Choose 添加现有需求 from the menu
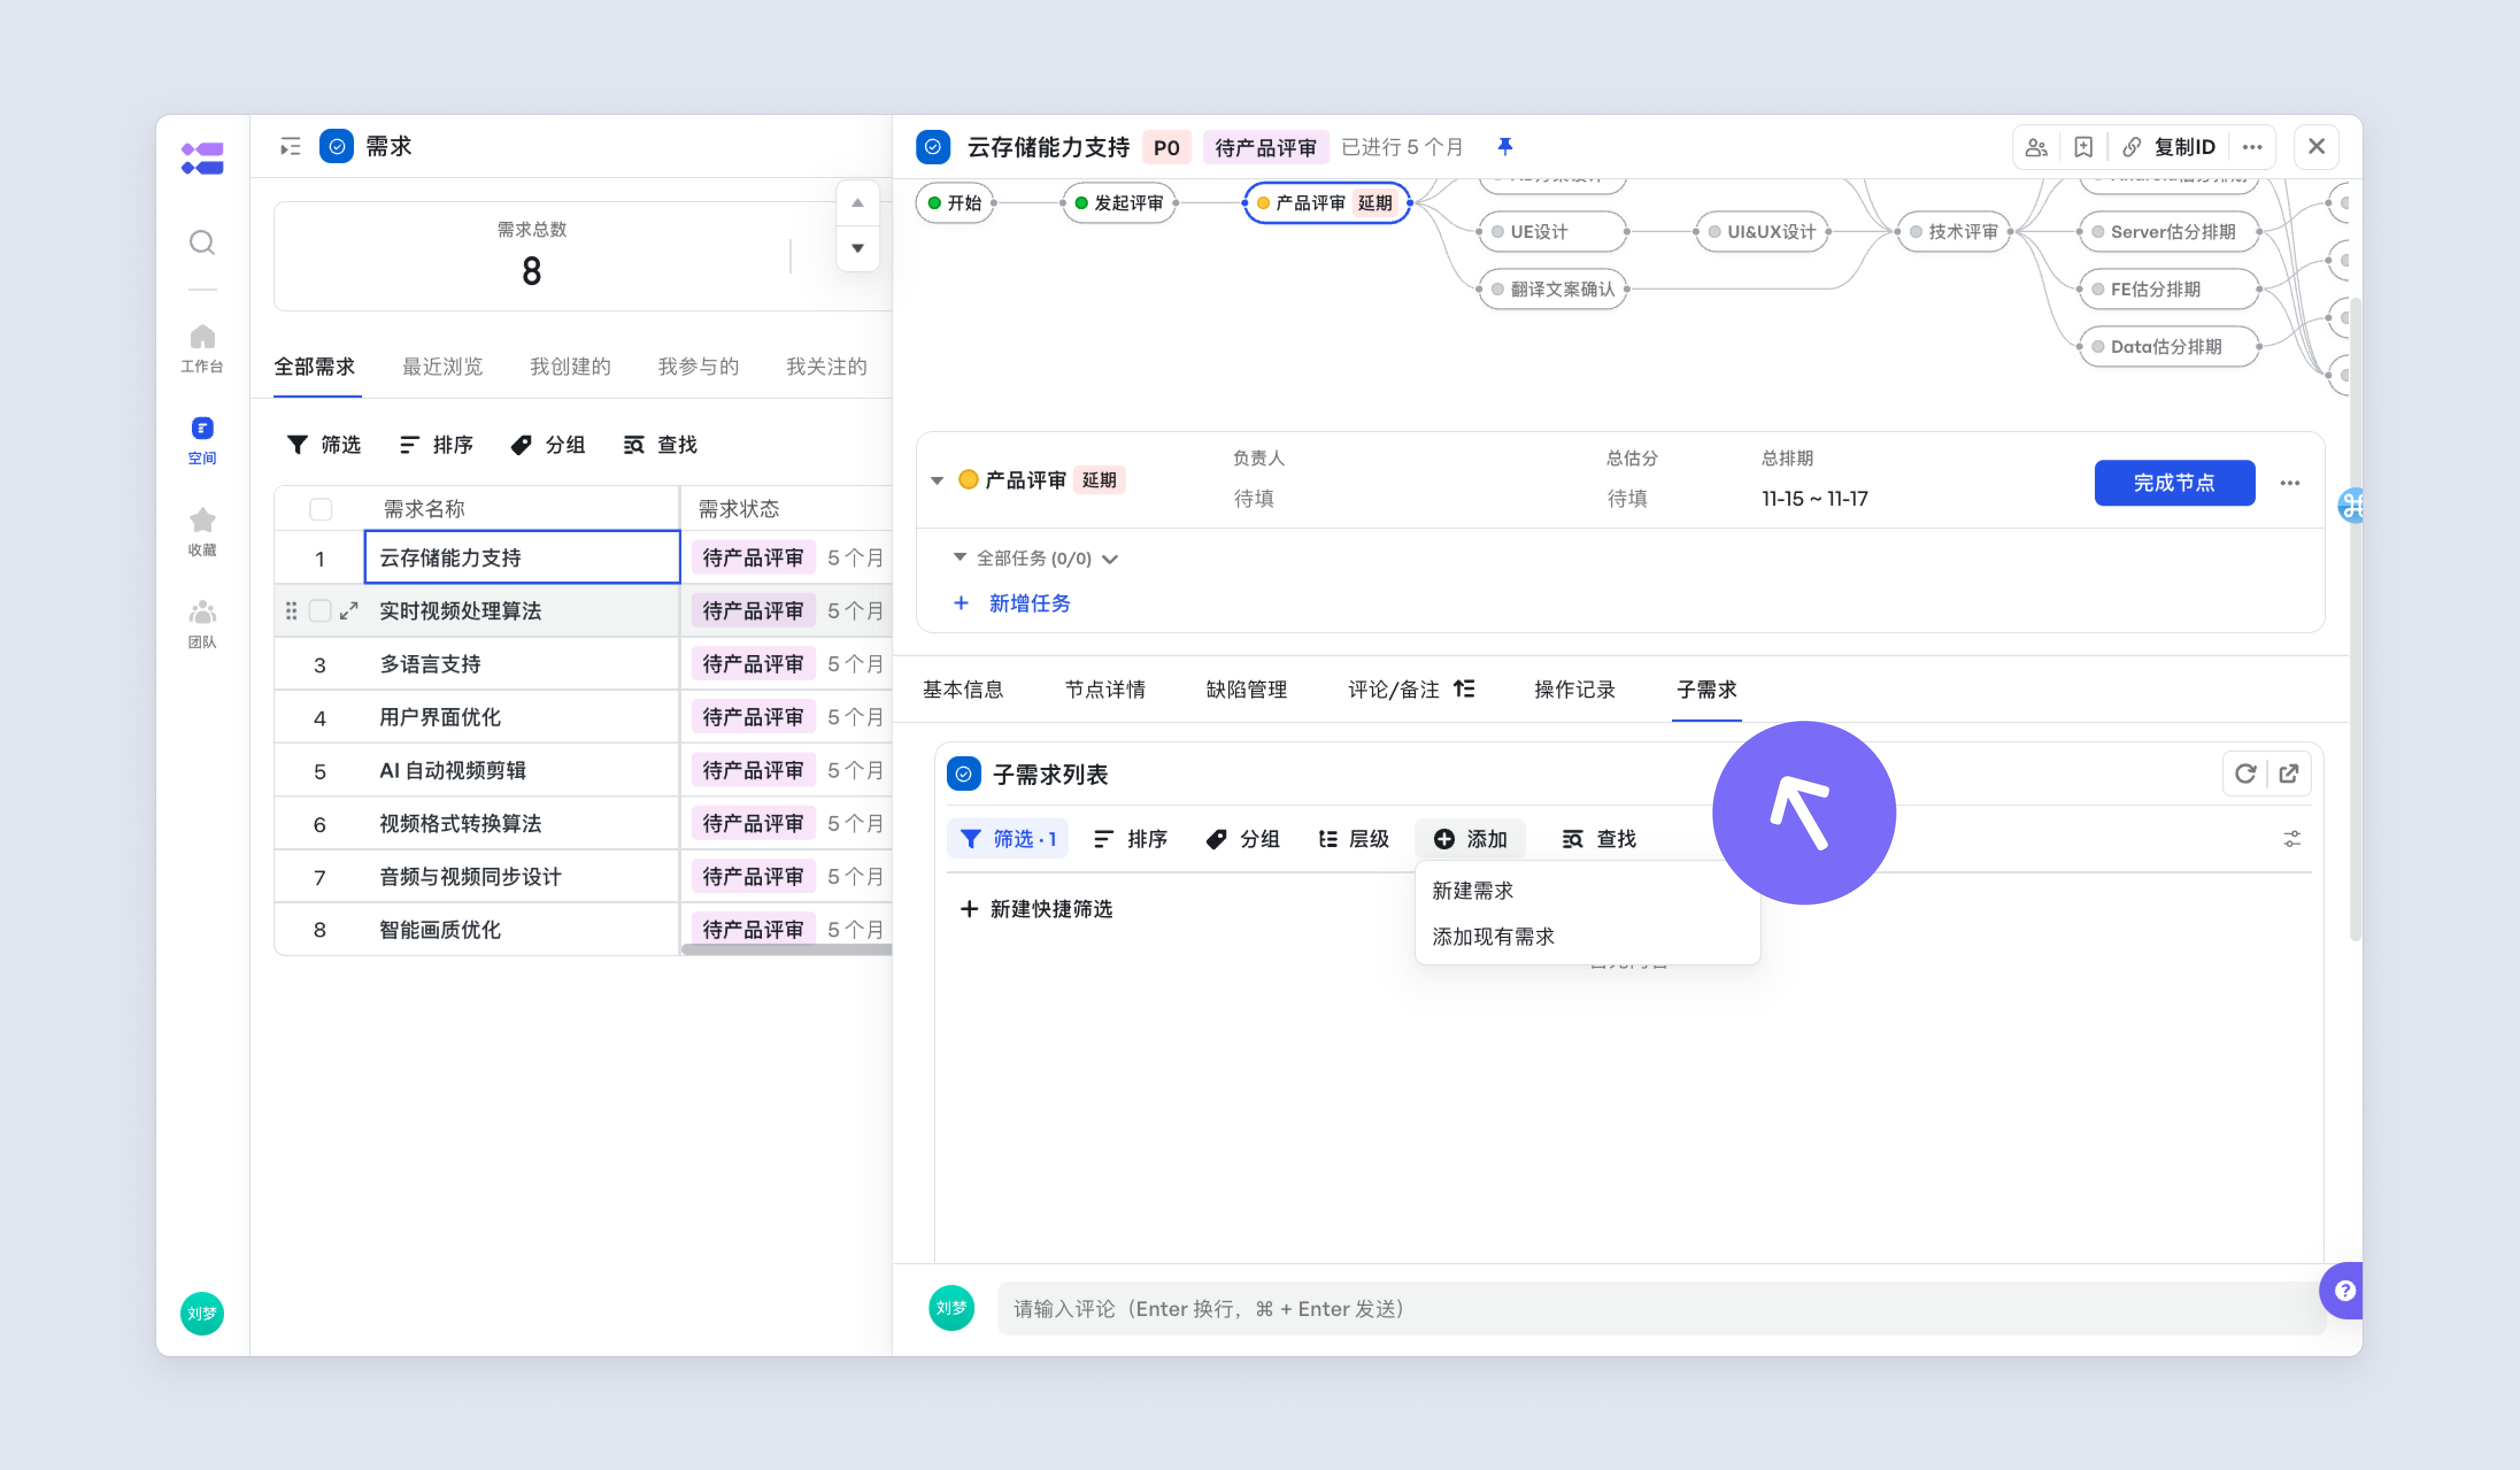This screenshot has width=2520, height=1470. [1587, 937]
